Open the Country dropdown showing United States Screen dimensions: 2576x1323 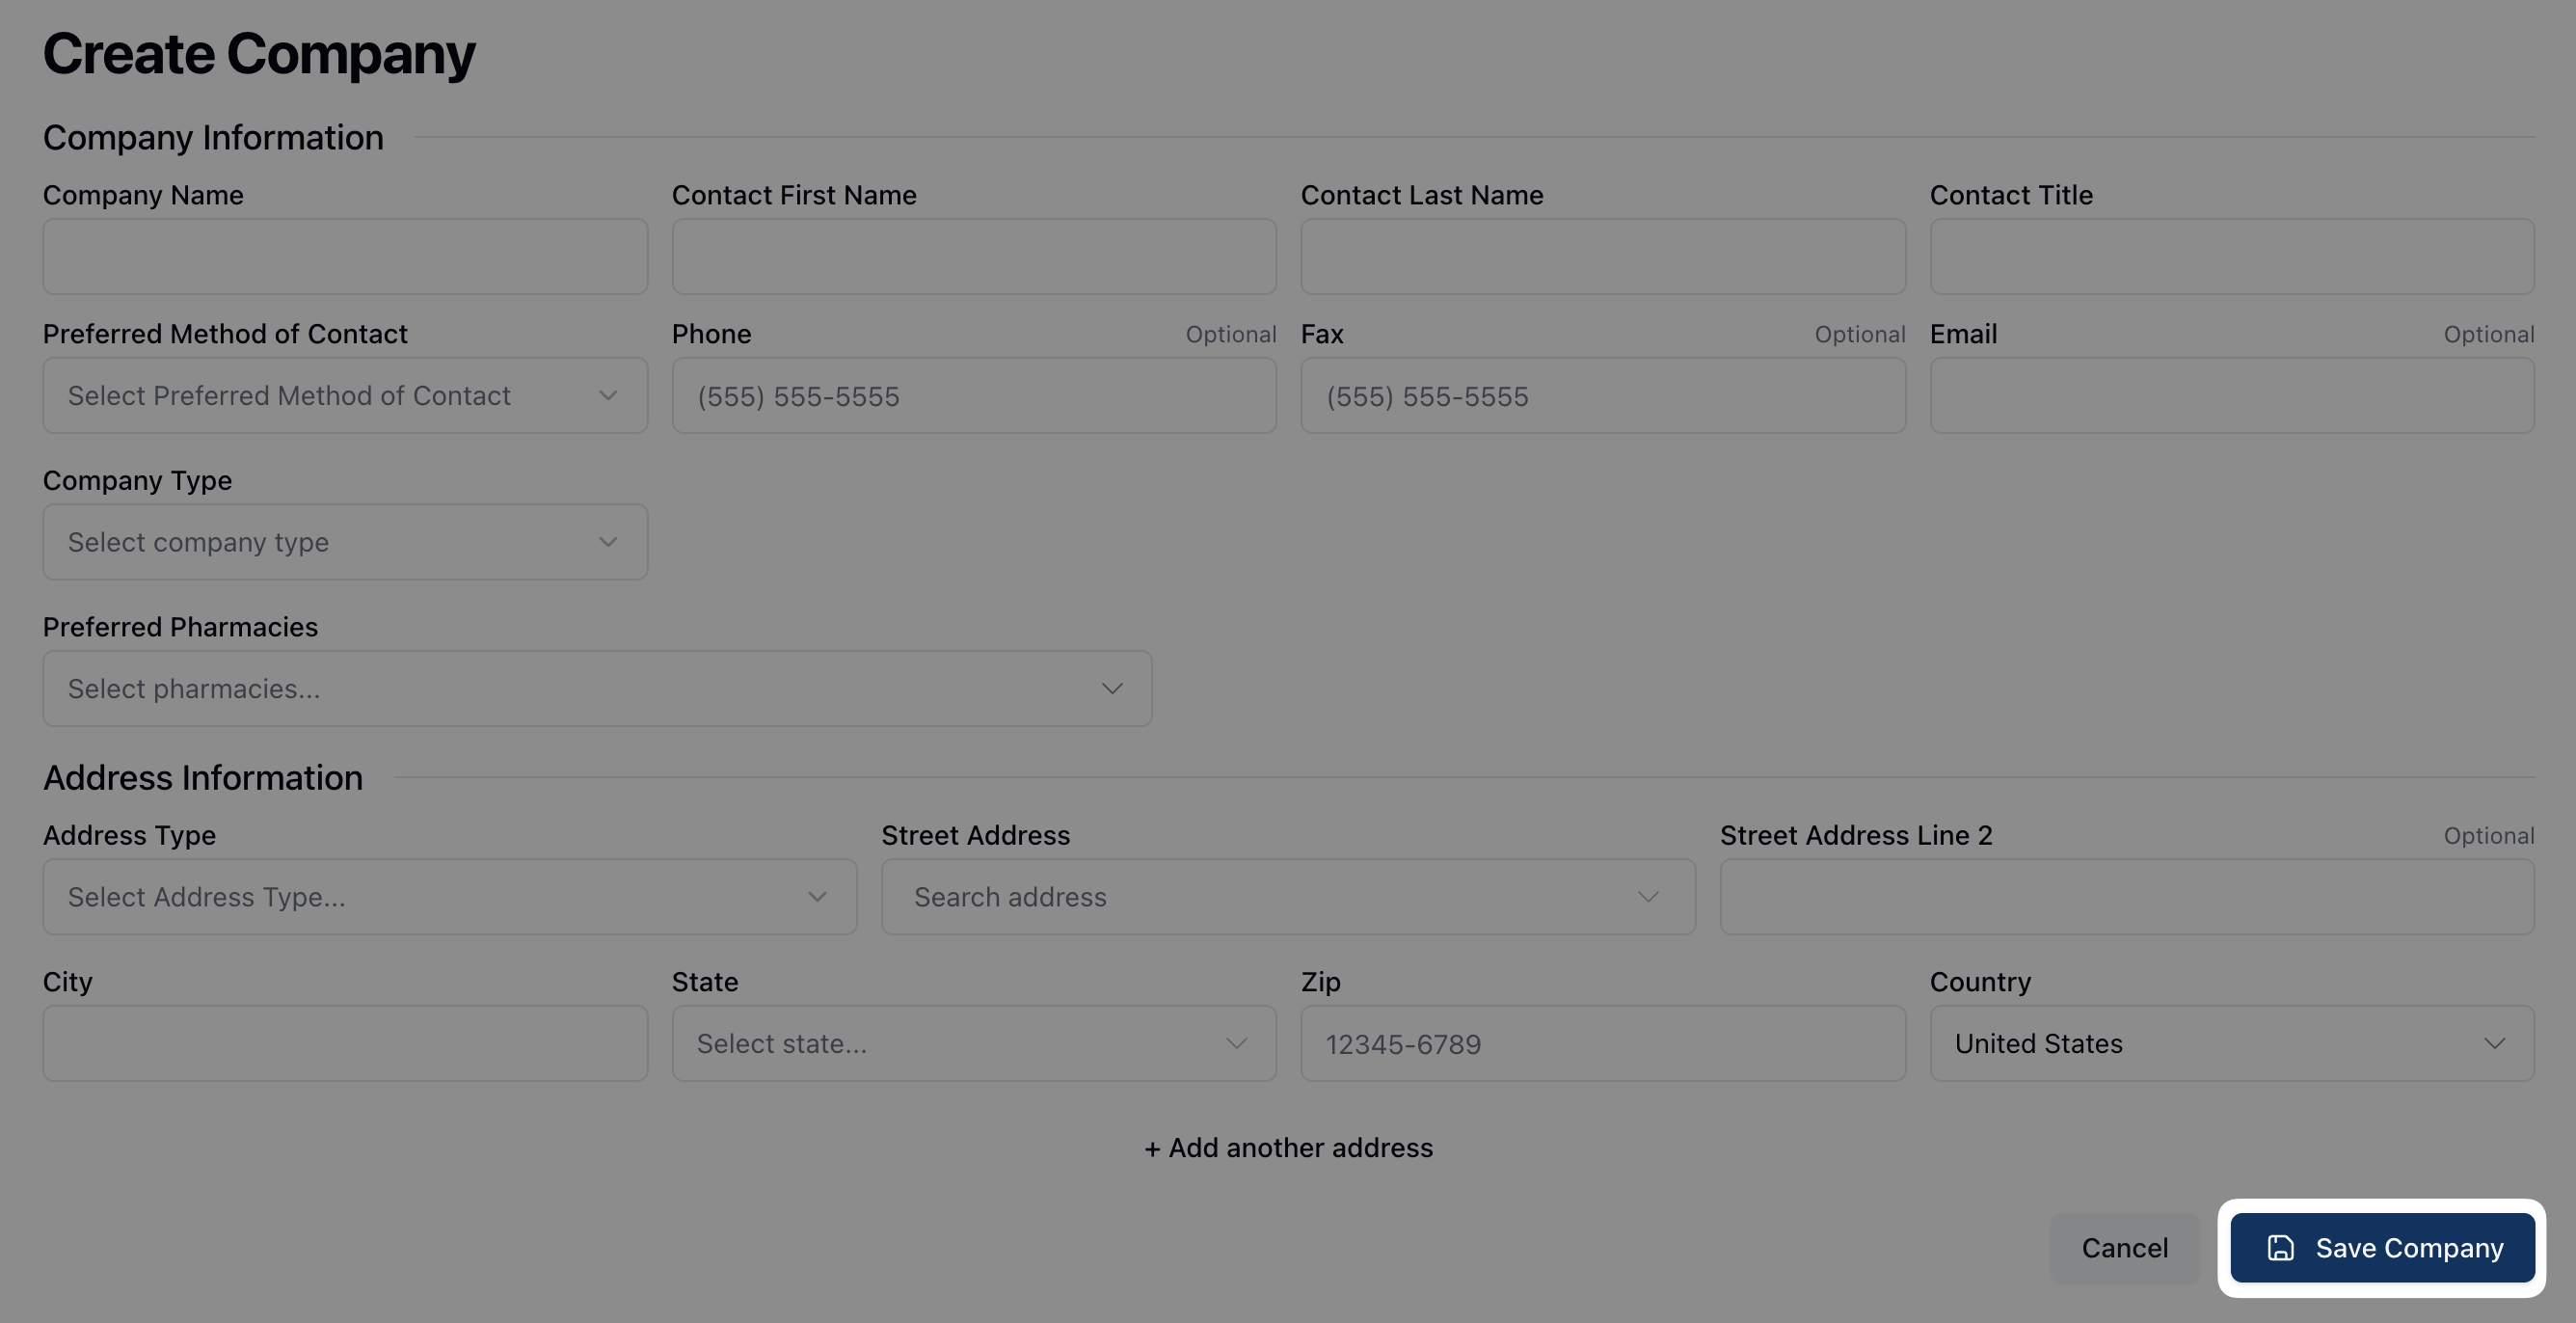pos(2231,1044)
